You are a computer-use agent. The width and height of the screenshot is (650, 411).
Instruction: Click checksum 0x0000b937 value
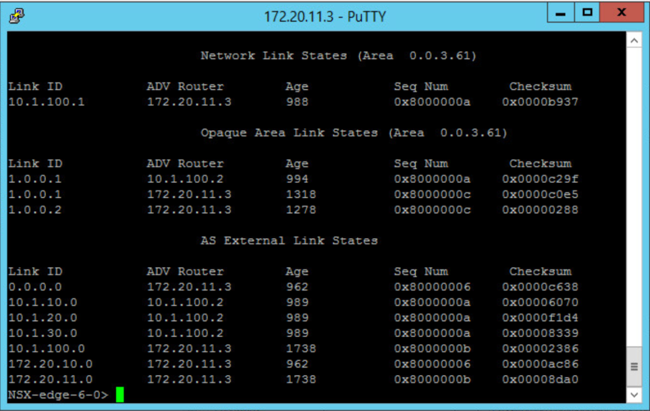540,102
